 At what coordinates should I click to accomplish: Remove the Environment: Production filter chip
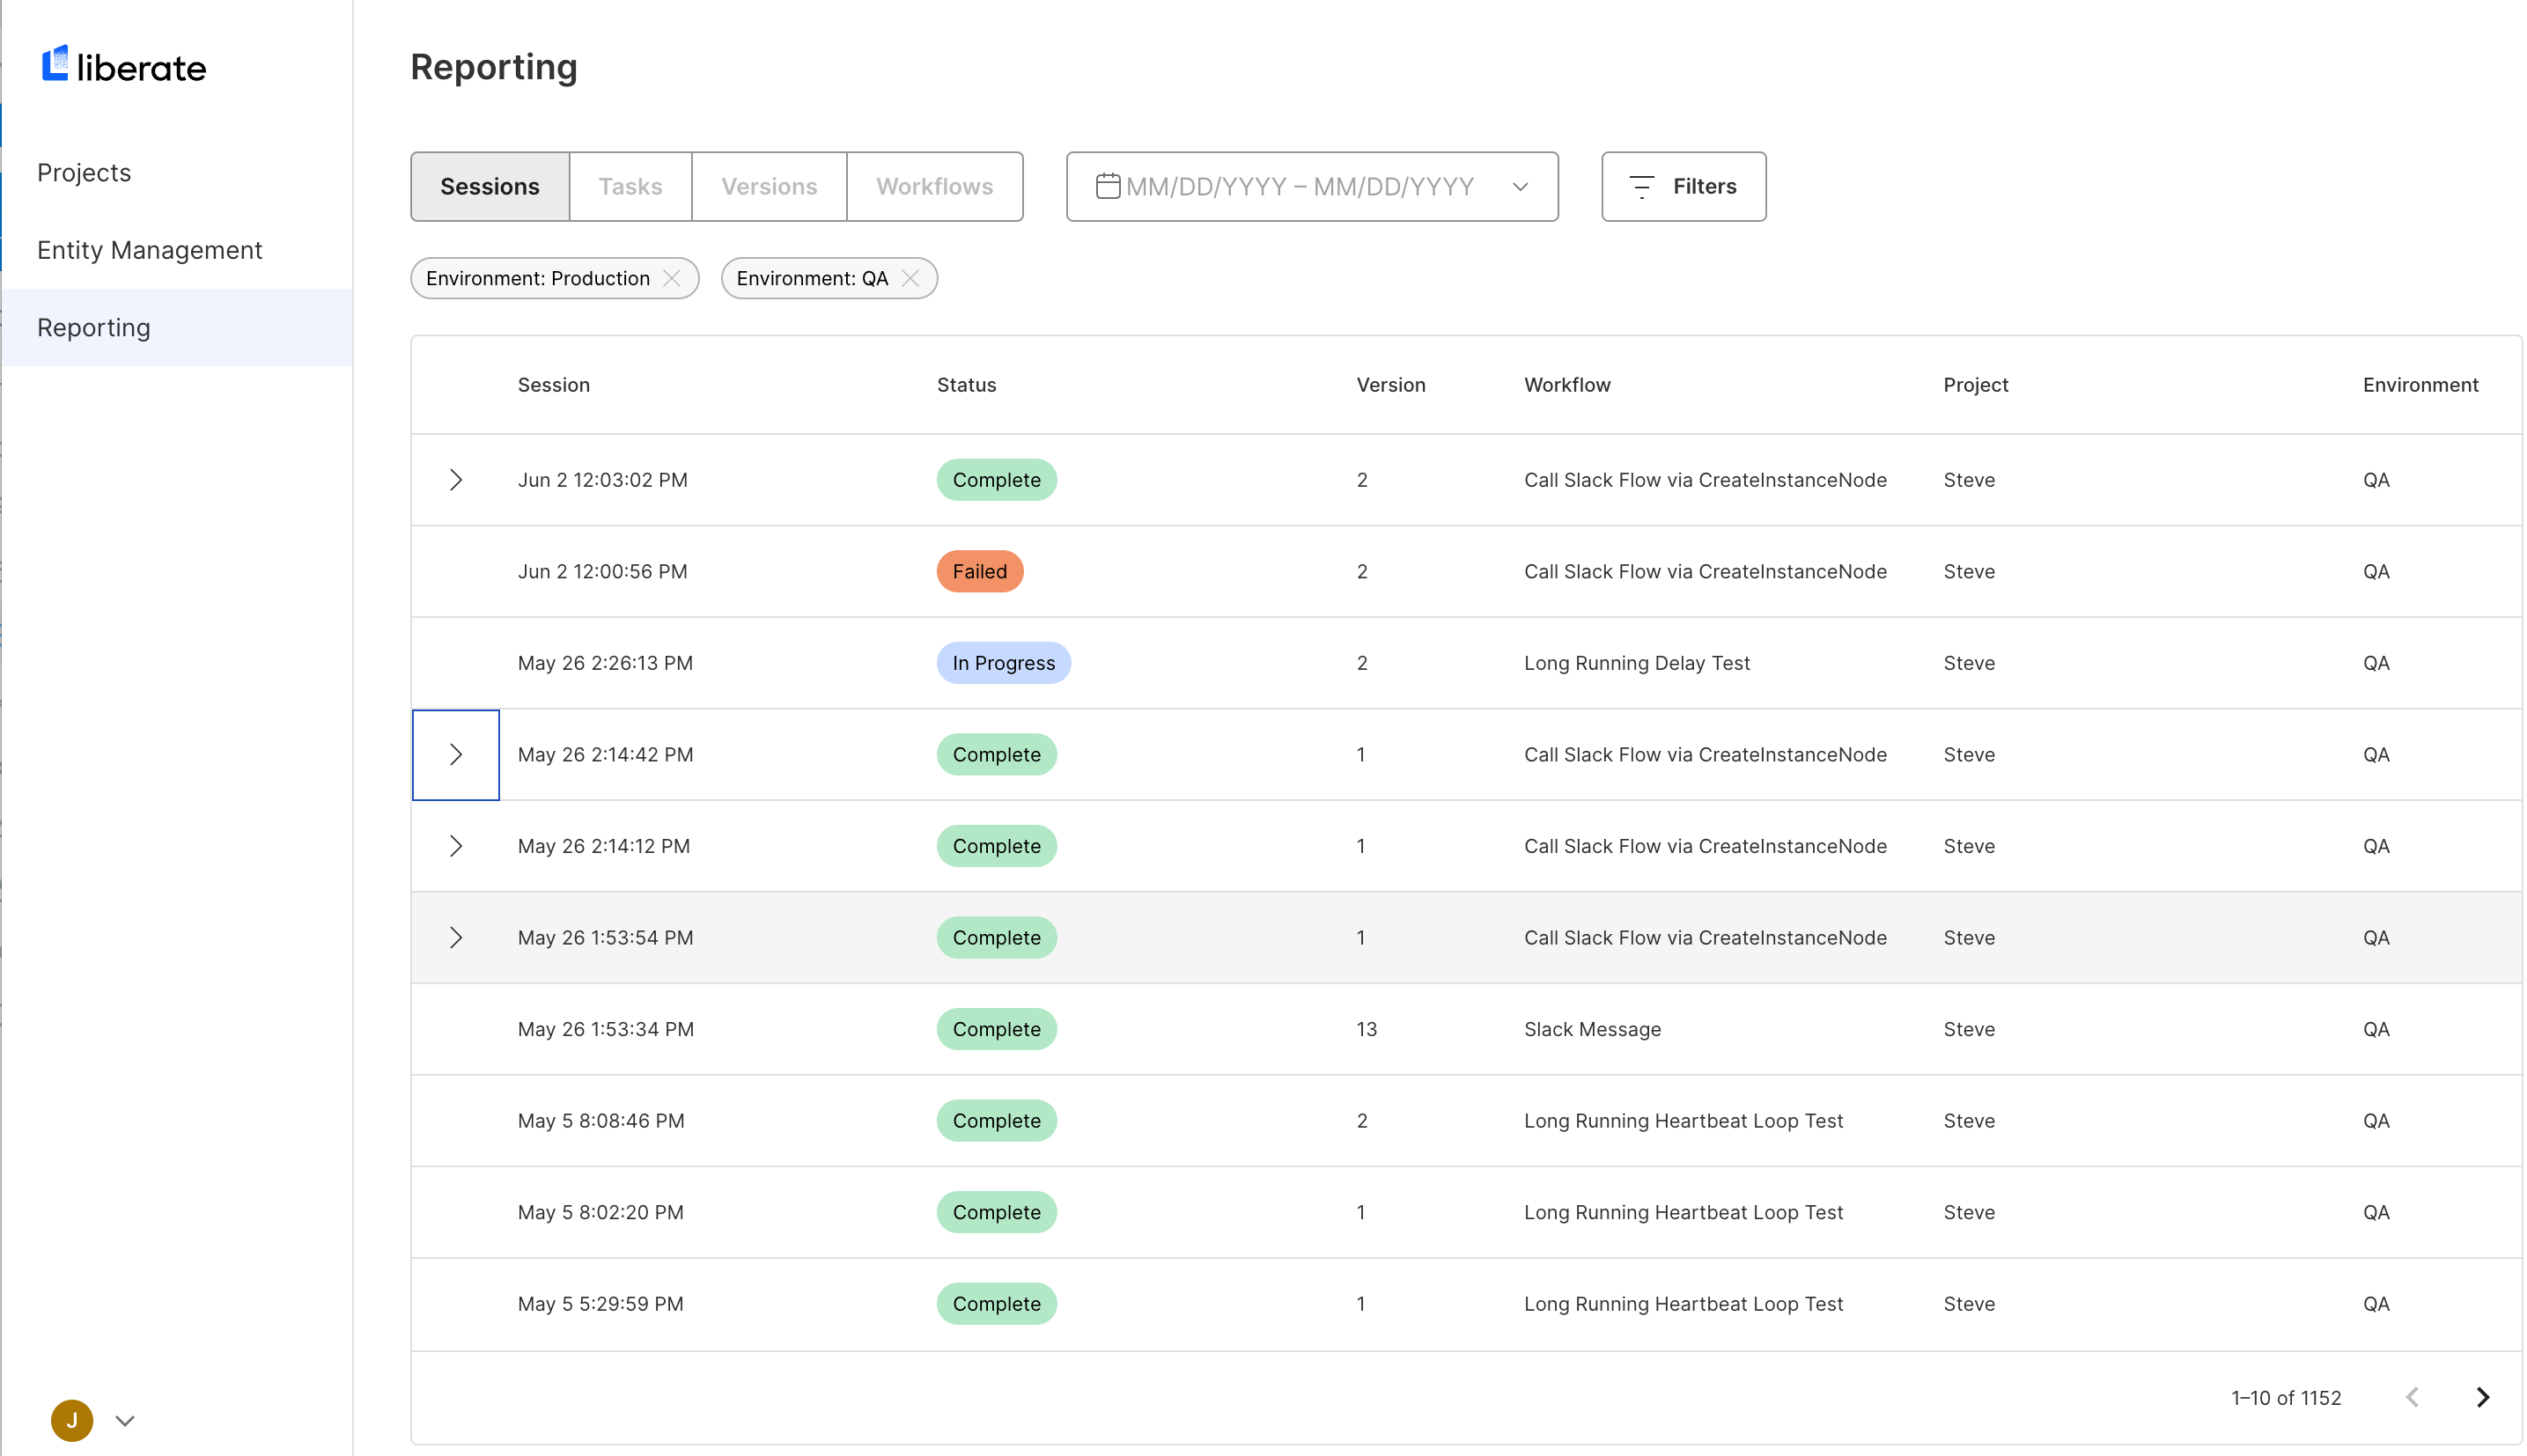(x=672, y=278)
